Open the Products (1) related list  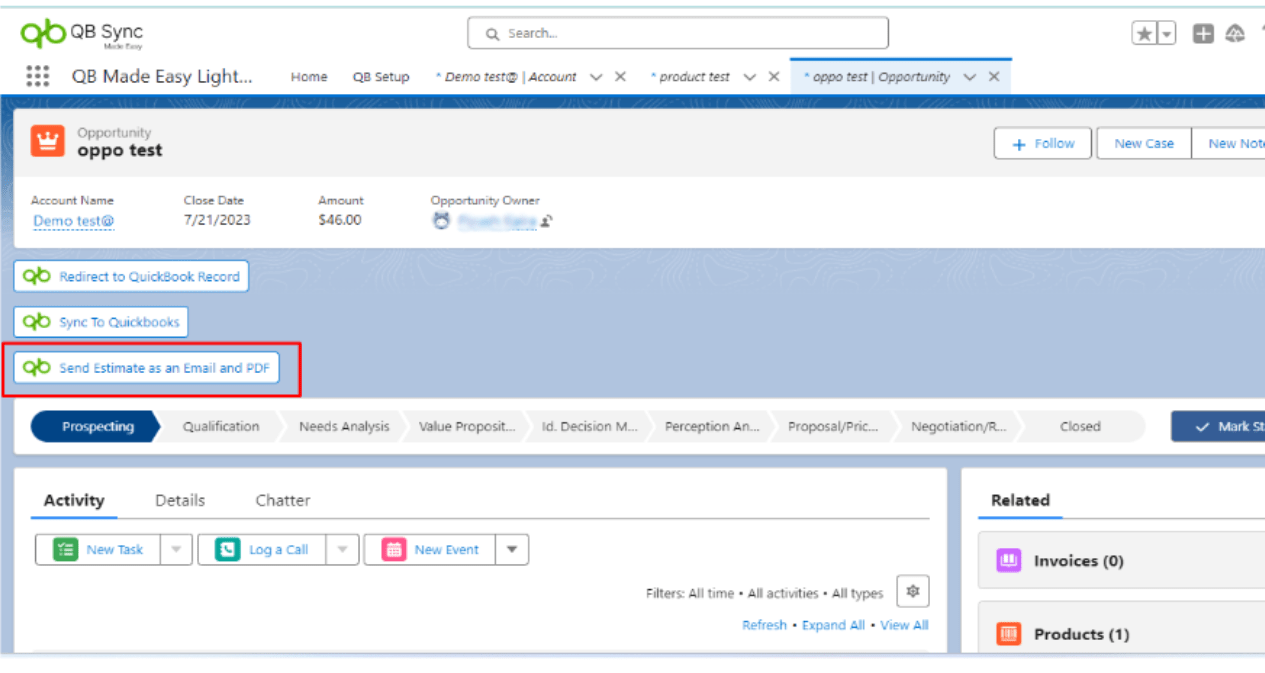click(1081, 634)
